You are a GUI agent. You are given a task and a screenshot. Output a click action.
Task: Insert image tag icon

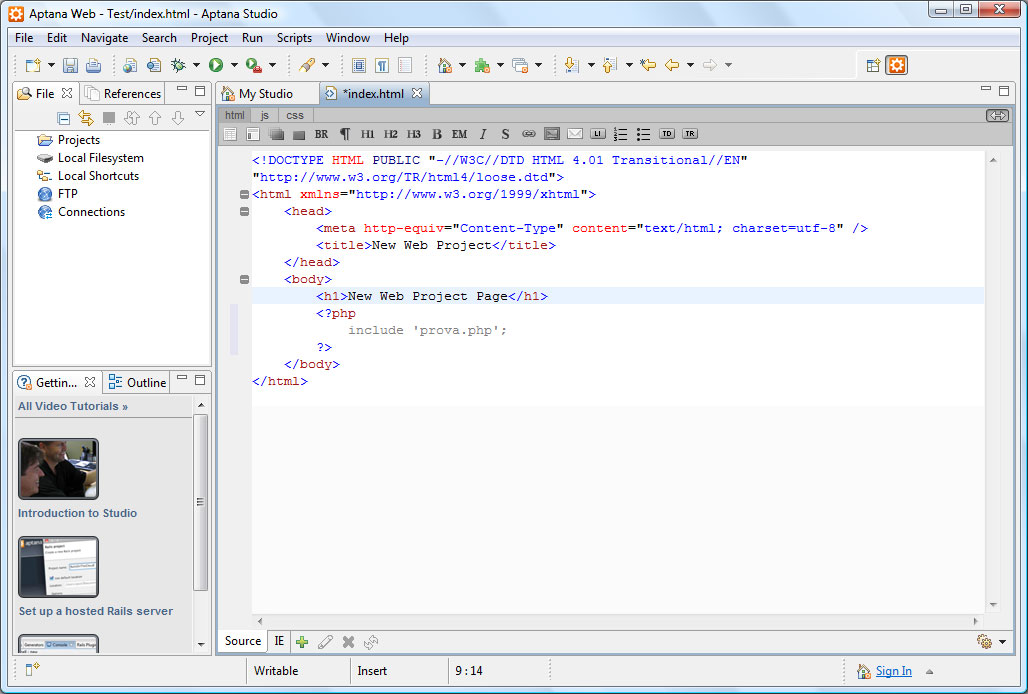point(552,134)
